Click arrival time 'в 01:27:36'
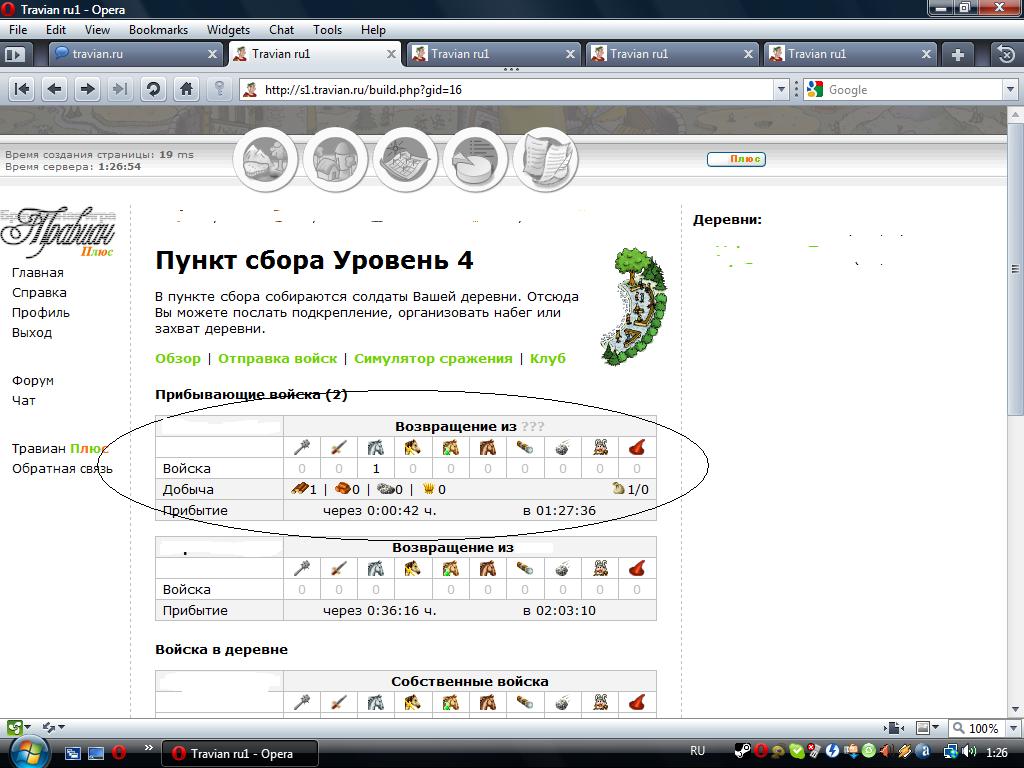This screenshot has width=1024, height=768. point(559,510)
